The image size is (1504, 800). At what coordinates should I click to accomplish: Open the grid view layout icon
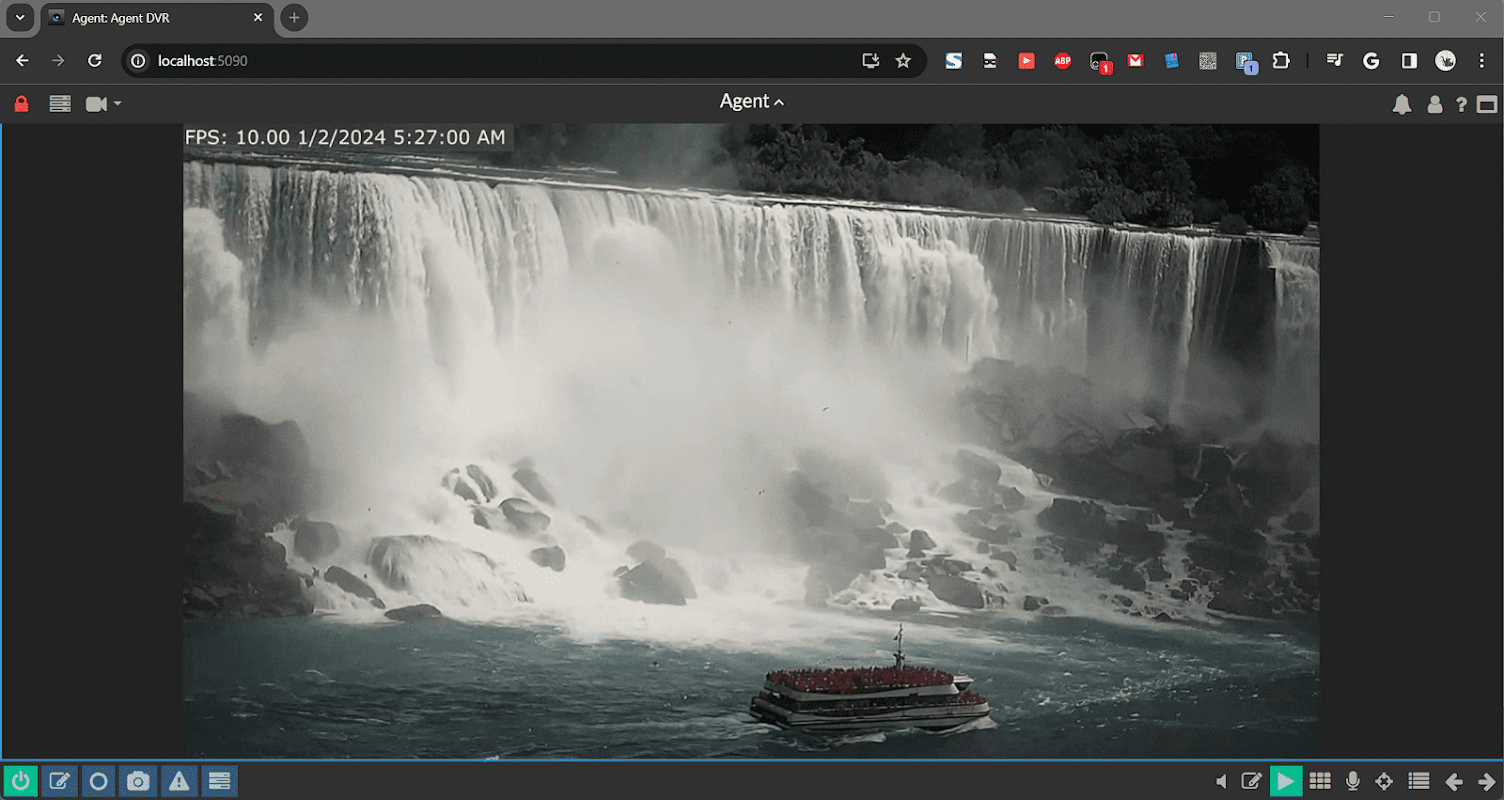1320,781
